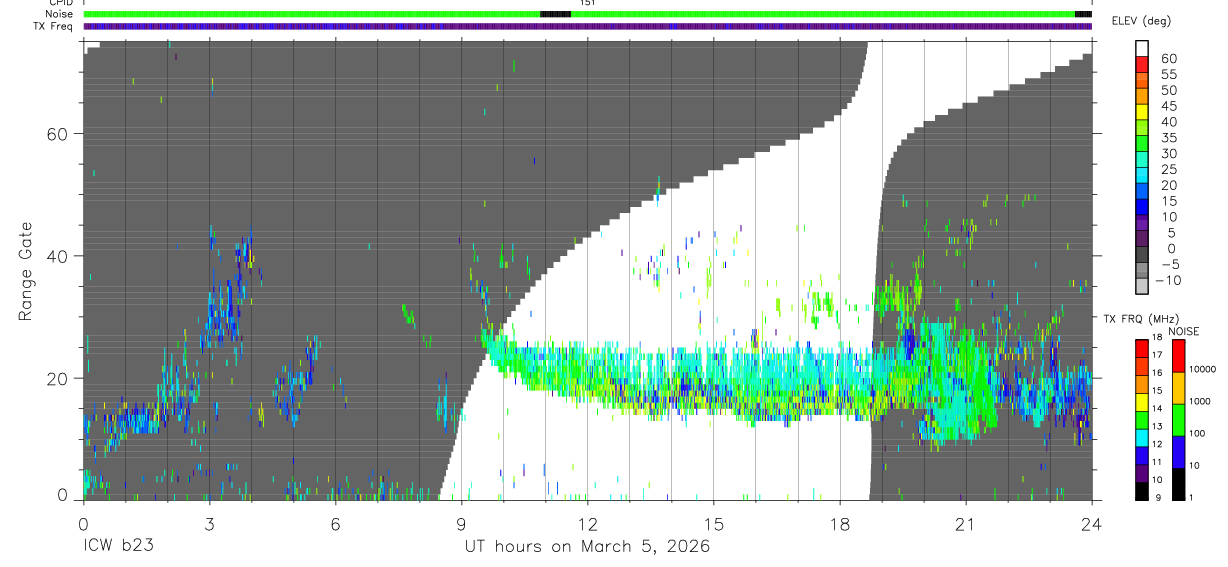Screen dimensions: 1228x567
Task: Select the bright green 30–35 ELEV segment
Action: click(x=1142, y=145)
